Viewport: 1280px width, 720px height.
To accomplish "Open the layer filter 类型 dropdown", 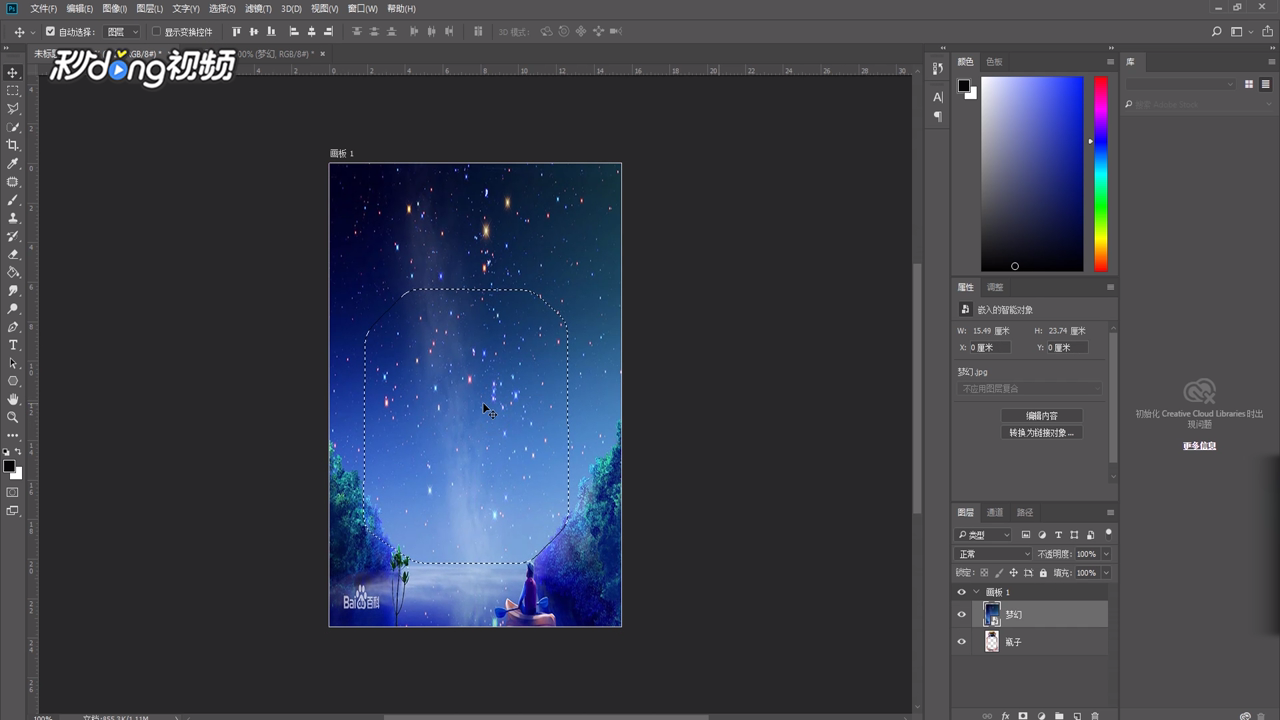I will (x=984, y=535).
